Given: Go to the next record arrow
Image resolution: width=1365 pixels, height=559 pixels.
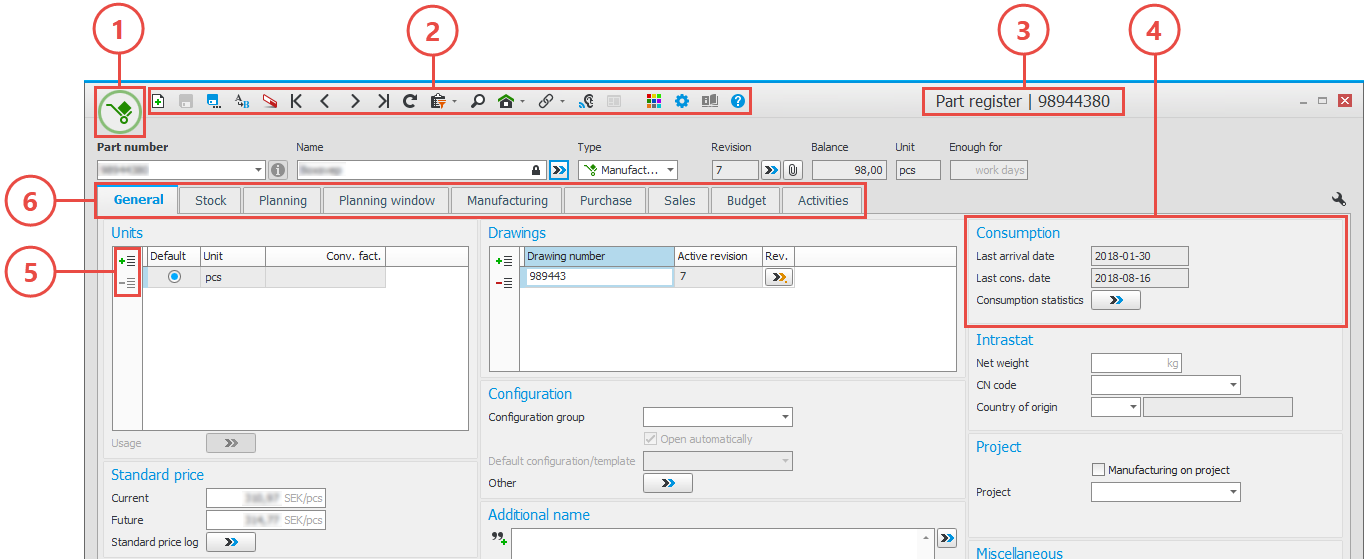Looking at the screenshot, I should [x=354, y=101].
